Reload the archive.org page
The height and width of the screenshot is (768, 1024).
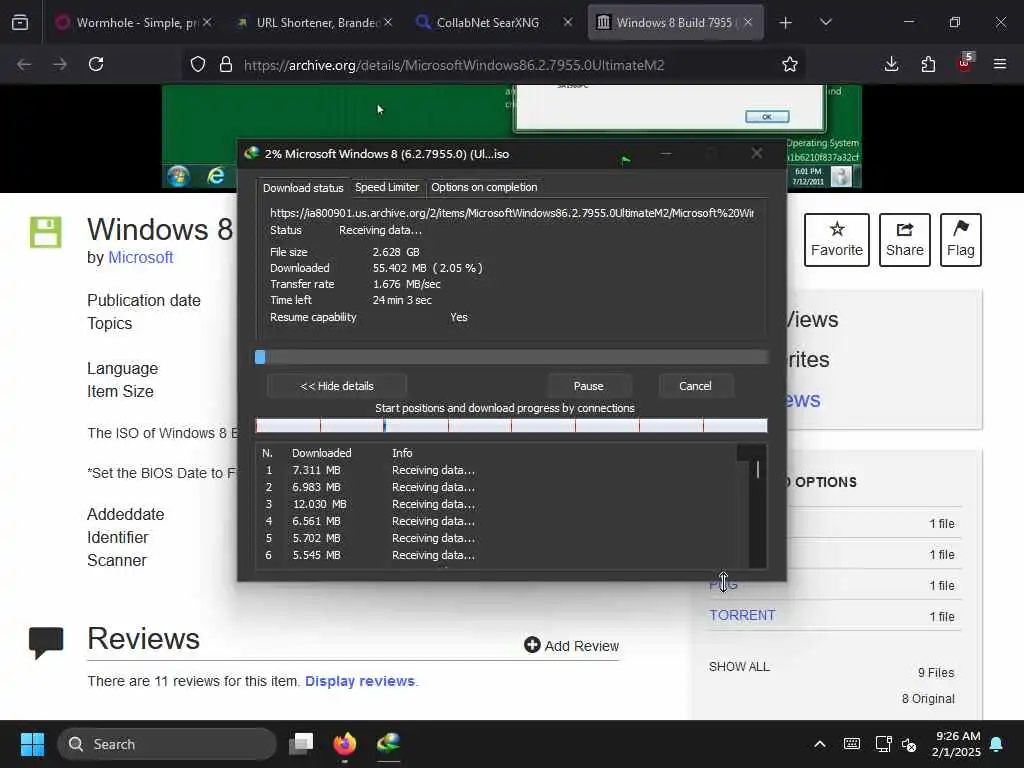(x=96, y=64)
